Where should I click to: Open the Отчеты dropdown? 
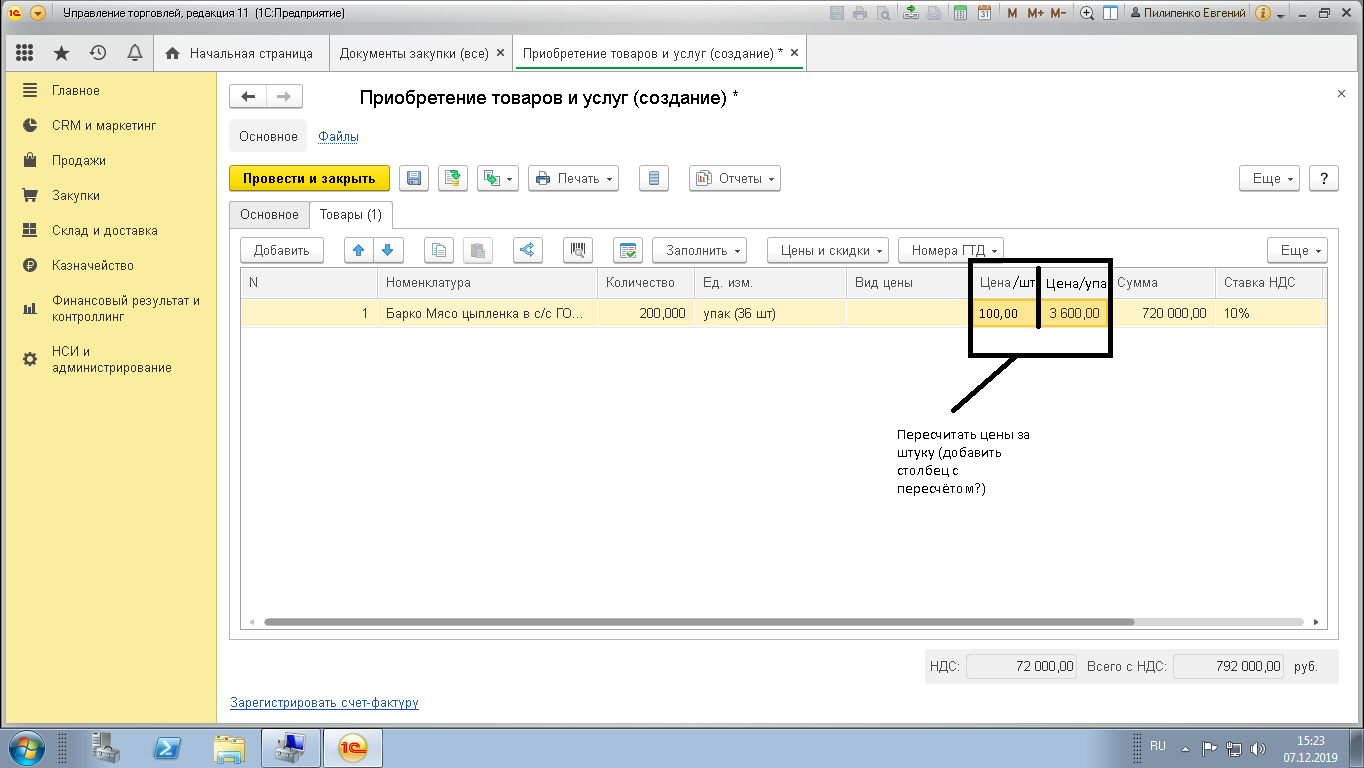point(735,179)
